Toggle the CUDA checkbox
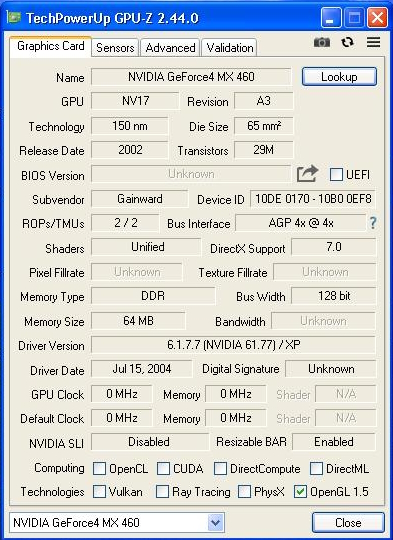The width and height of the screenshot is (393, 540). [x=163, y=468]
